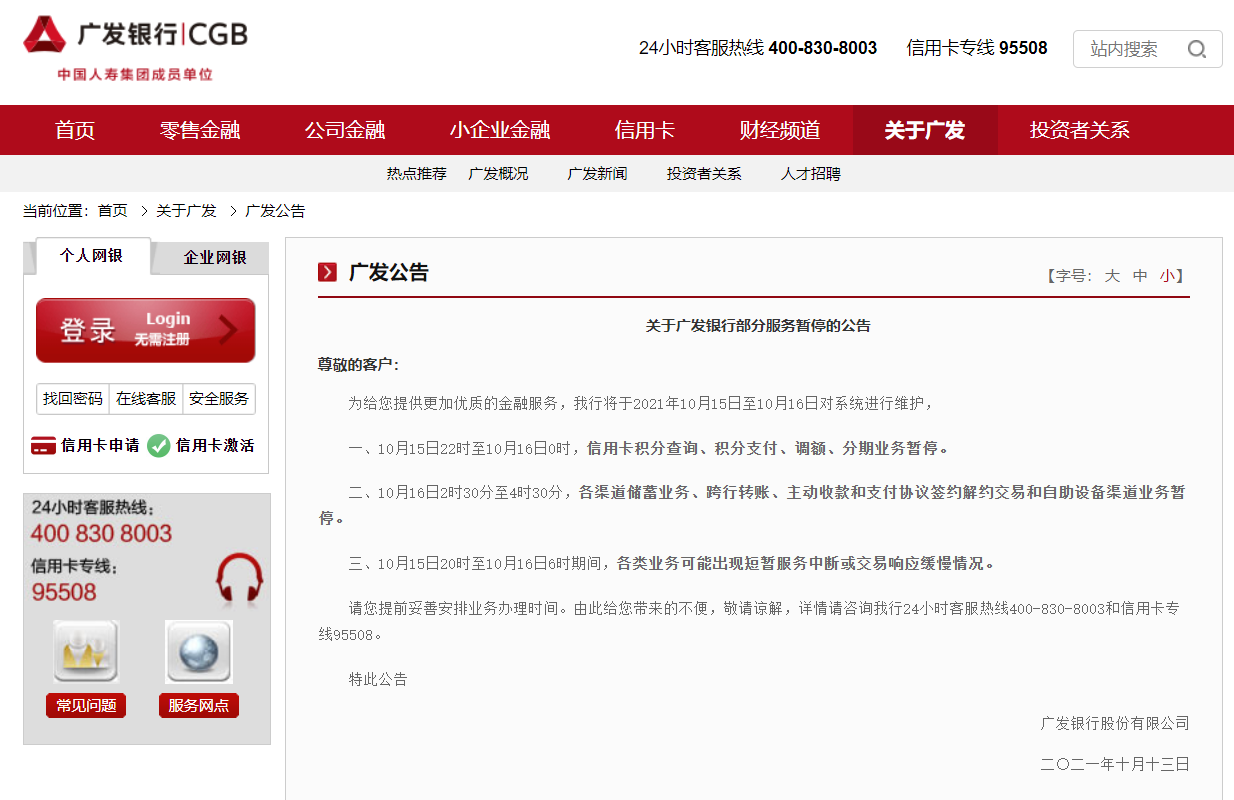Set font size to 中
The image size is (1234, 800).
[1140, 276]
